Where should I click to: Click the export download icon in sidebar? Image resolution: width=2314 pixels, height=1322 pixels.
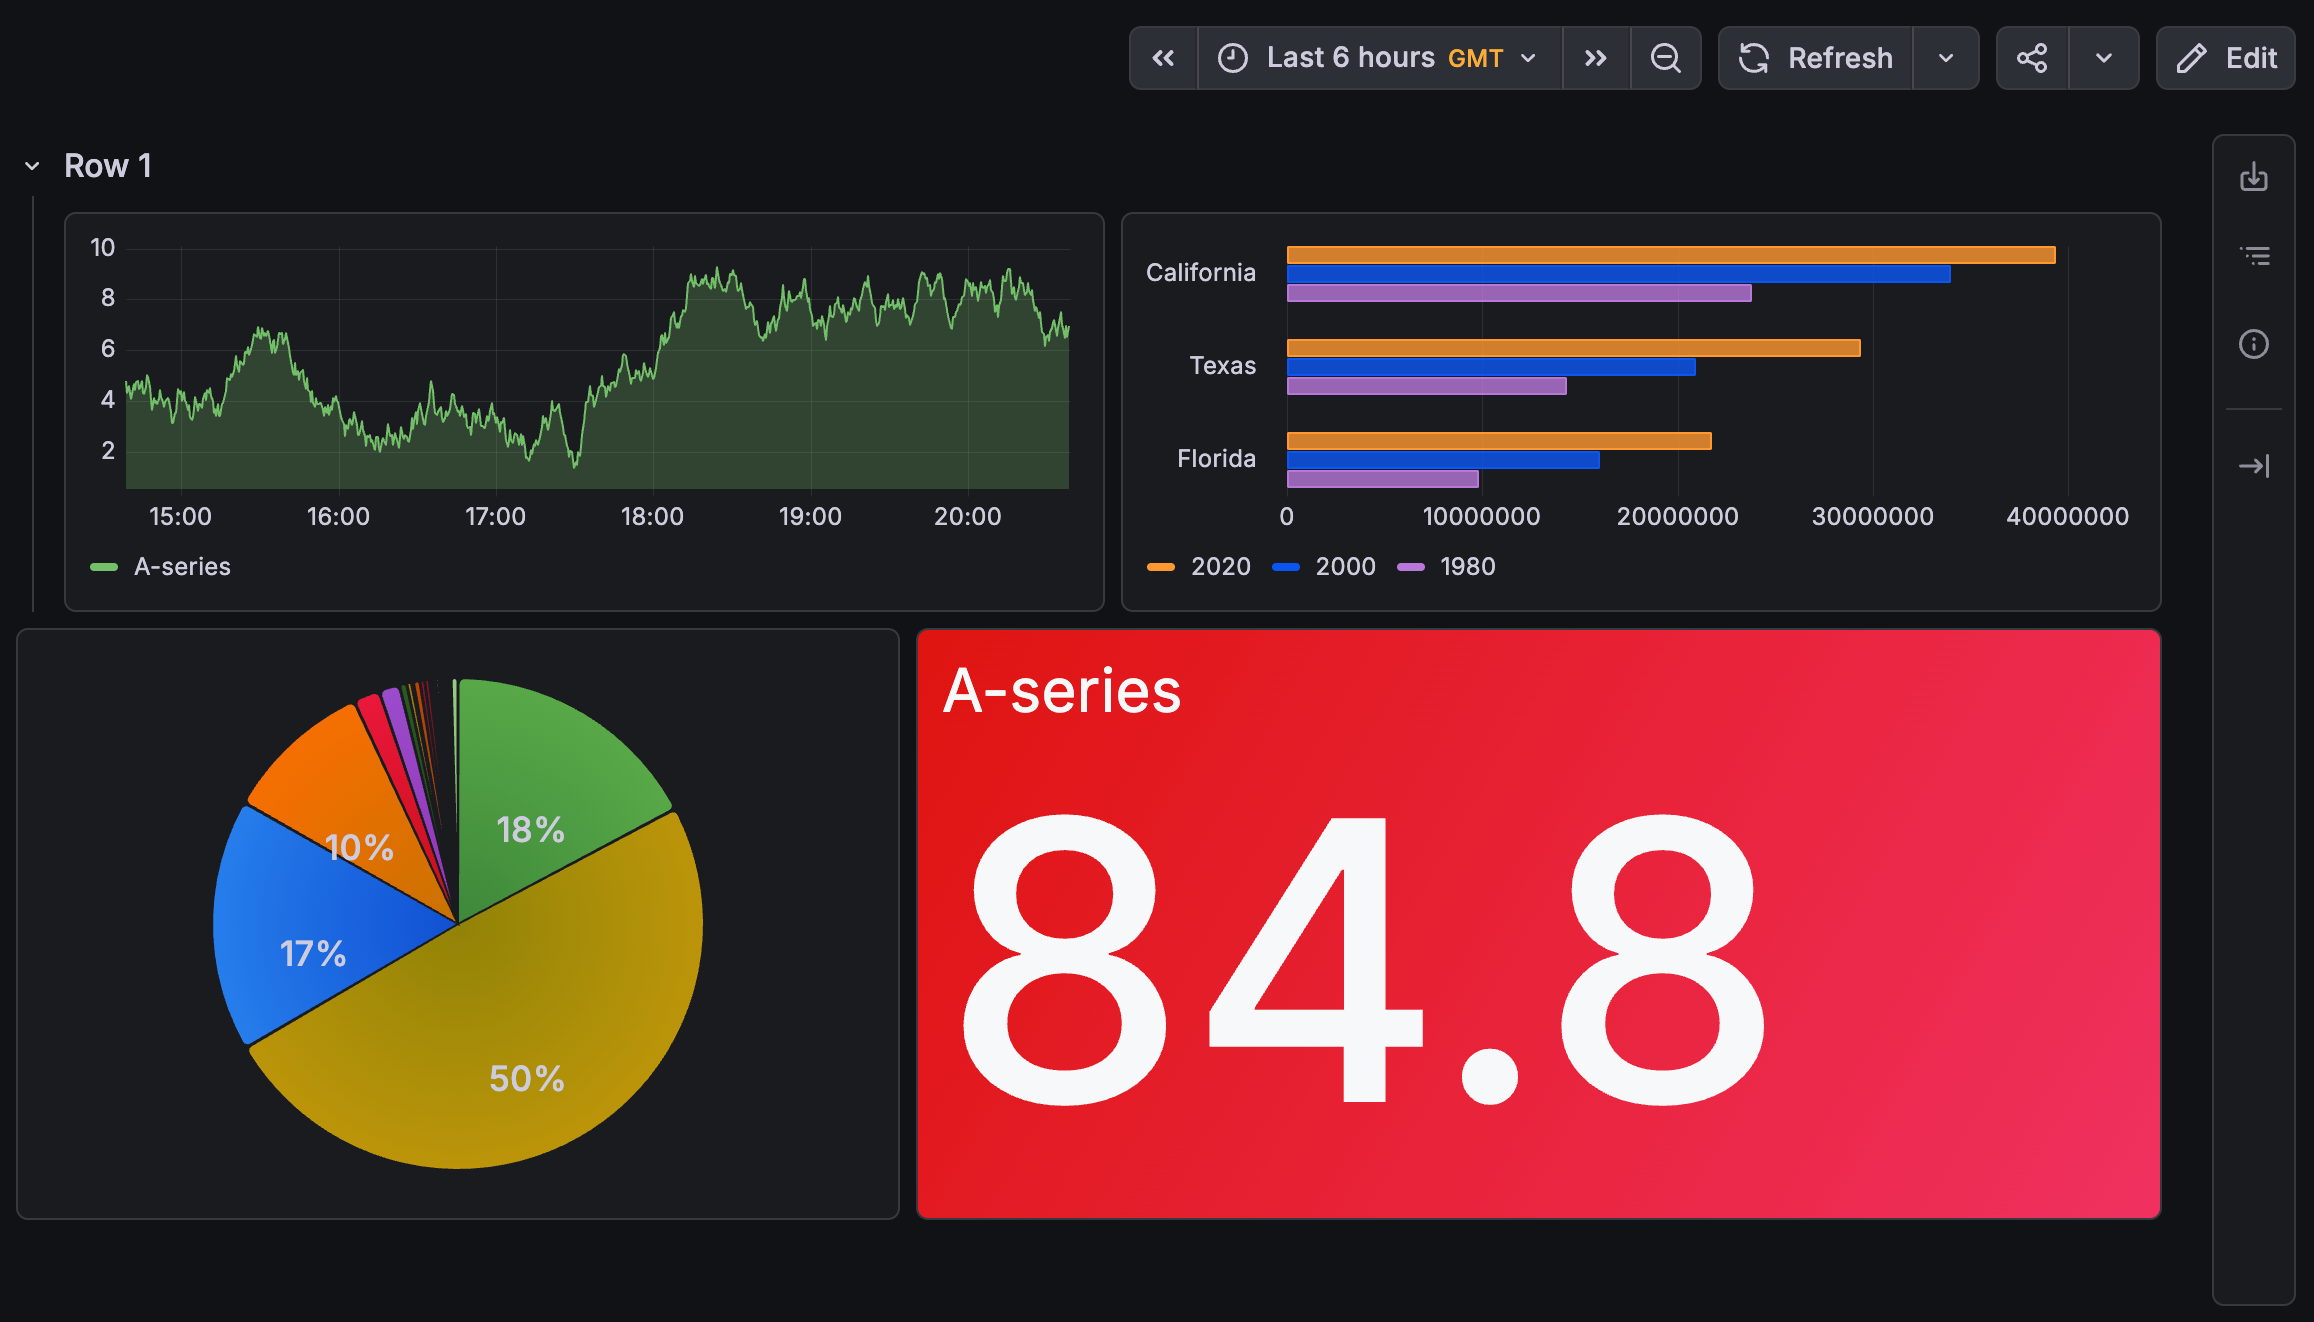pos(2254,177)
